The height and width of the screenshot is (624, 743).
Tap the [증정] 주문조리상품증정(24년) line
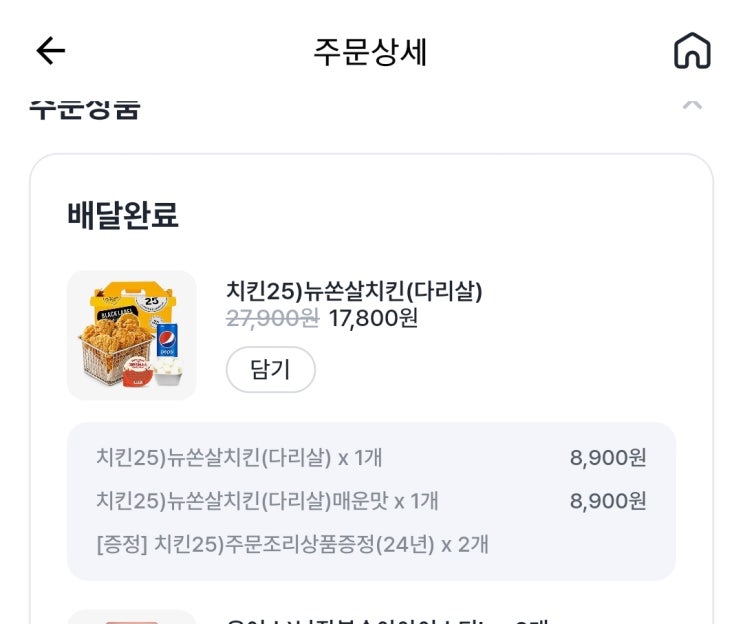pyautogui.click(x=292, y=545)
